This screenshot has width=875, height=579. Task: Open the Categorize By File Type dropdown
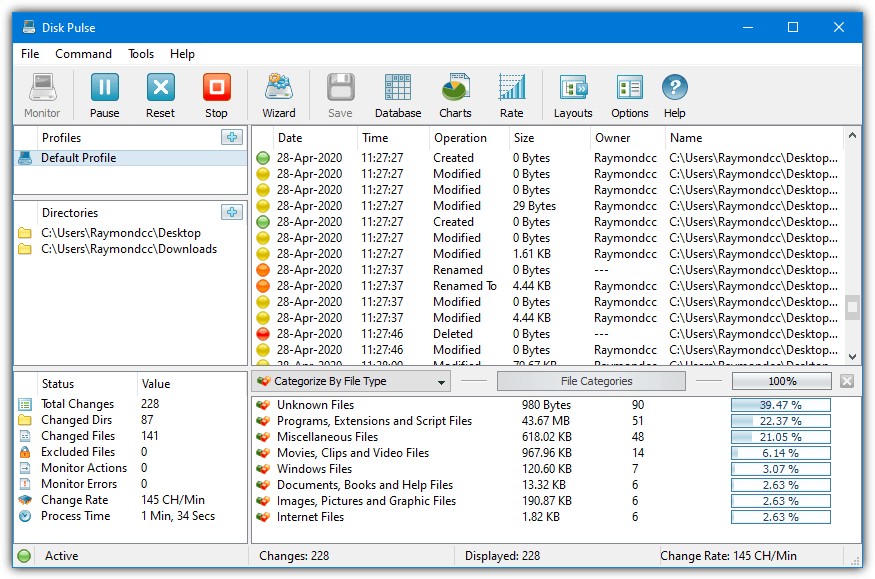point(352,382)
